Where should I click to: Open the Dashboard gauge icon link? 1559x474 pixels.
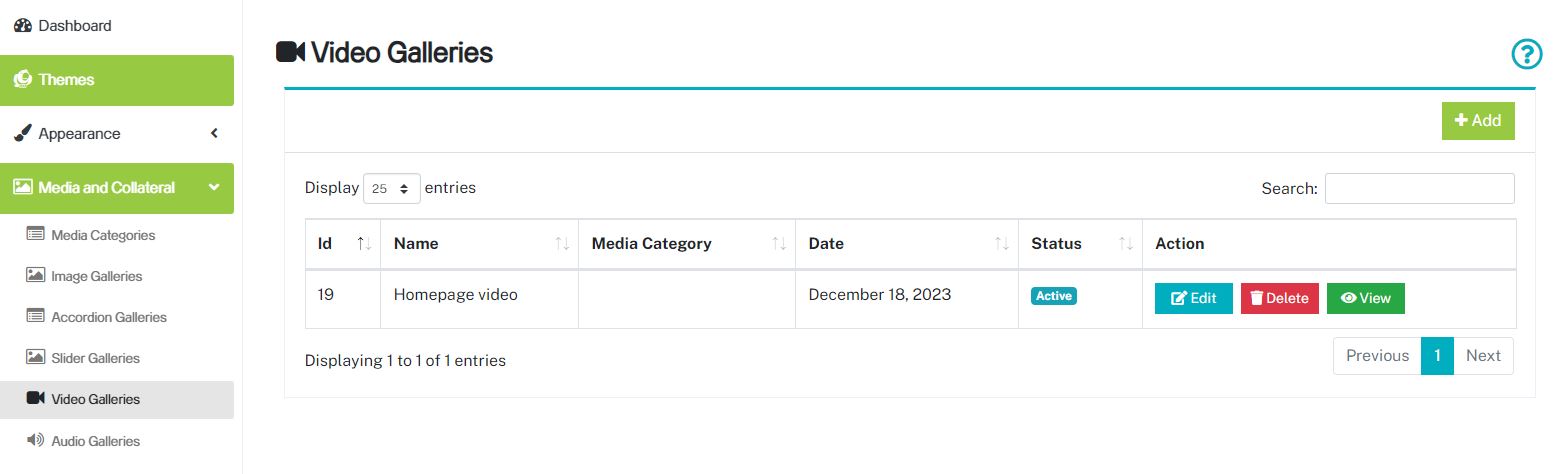23,26
